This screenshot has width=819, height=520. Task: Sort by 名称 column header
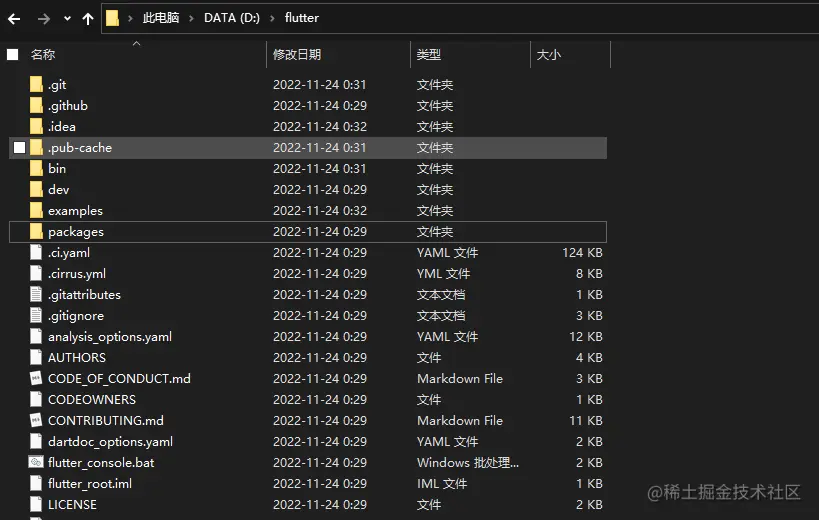[43, 54]
